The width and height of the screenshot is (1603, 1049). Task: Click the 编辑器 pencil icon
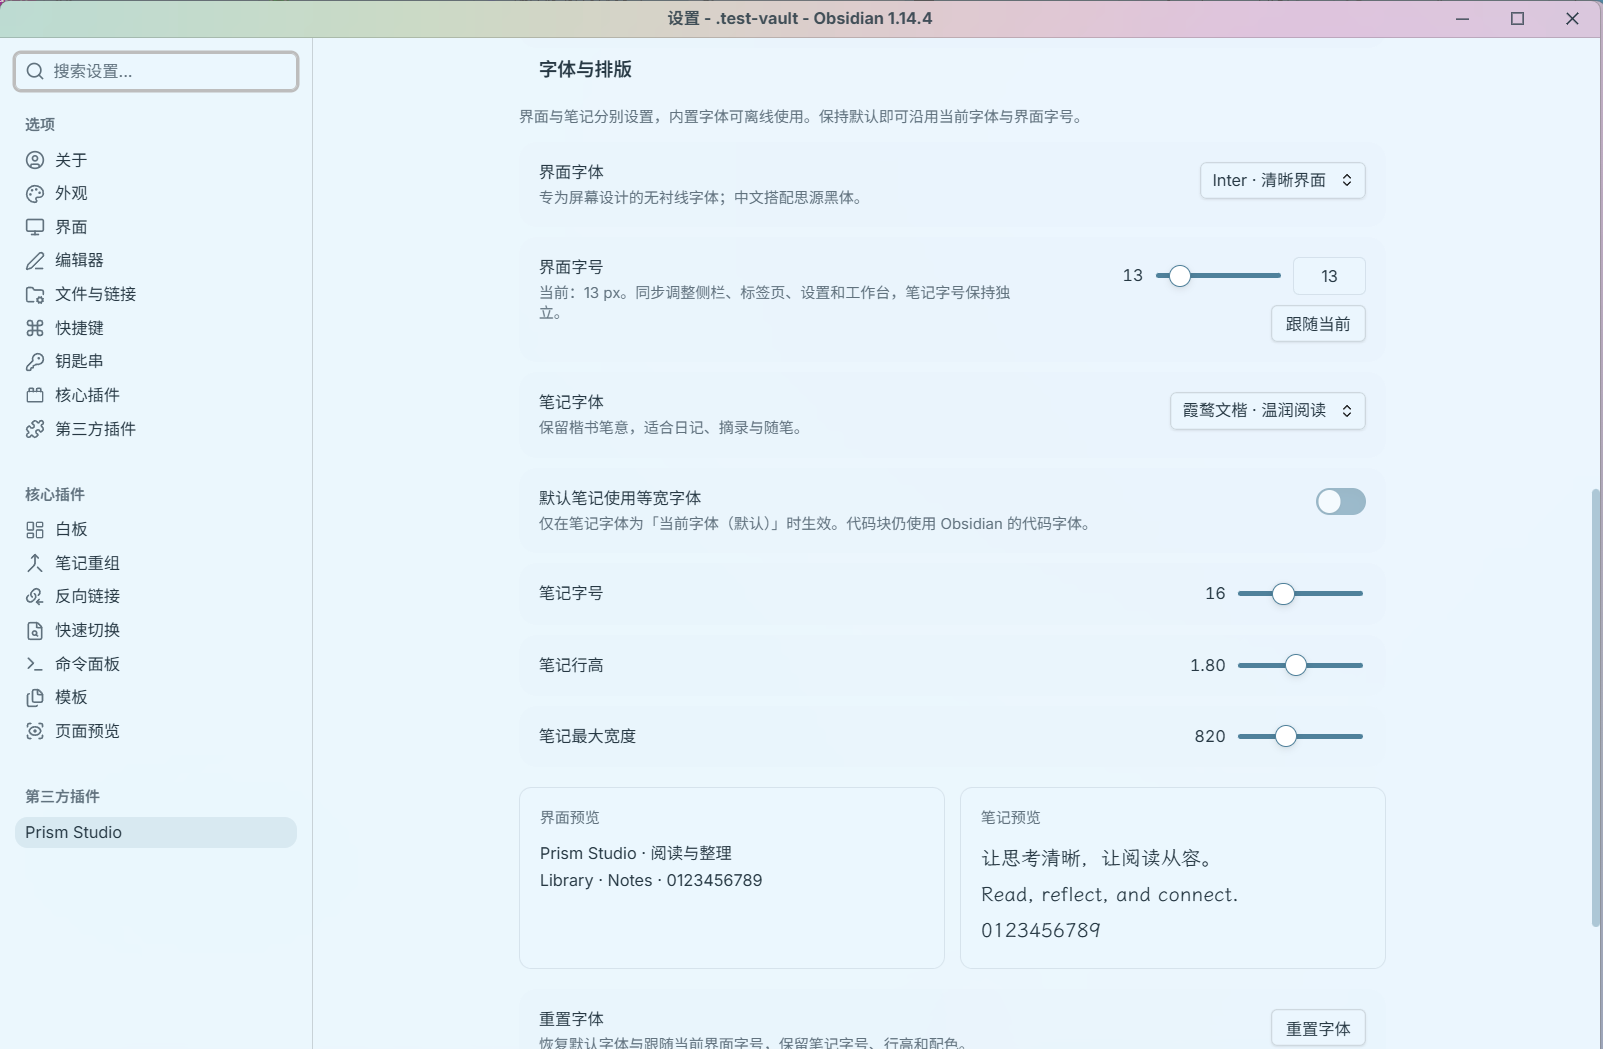coord(35,261)
